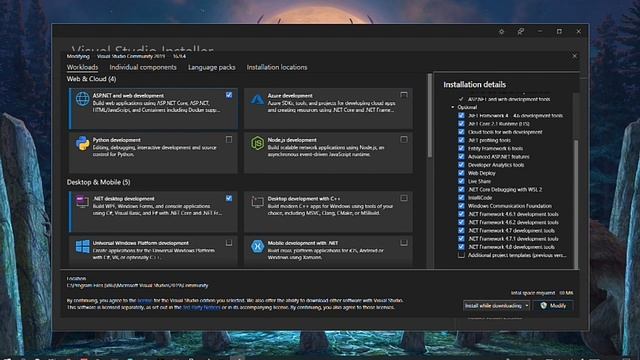Uncheck Entity Framework 6 tools option

461,148
